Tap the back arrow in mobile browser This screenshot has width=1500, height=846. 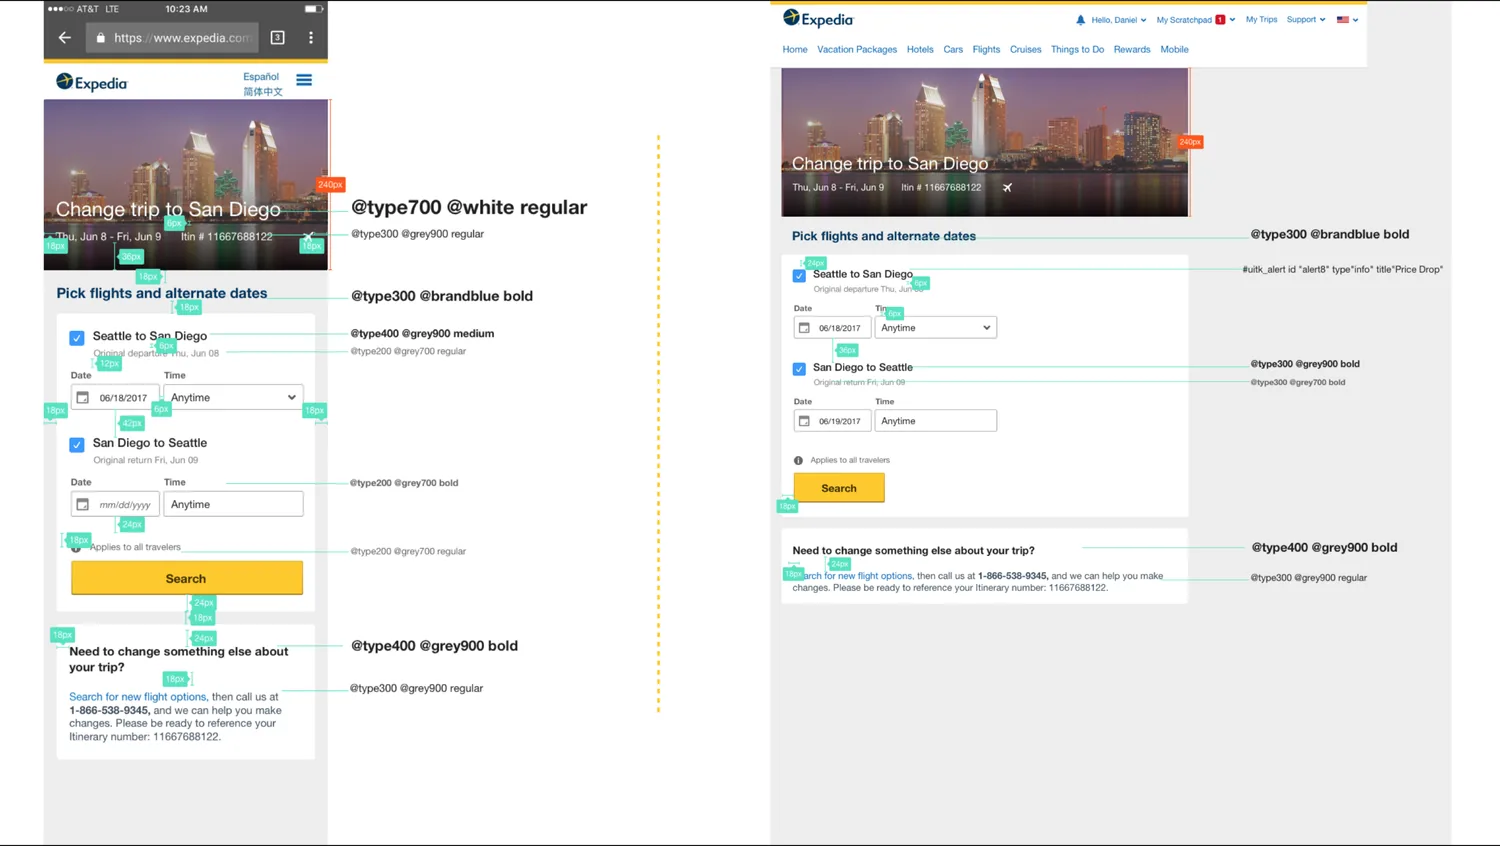click(x=65, y=38)
